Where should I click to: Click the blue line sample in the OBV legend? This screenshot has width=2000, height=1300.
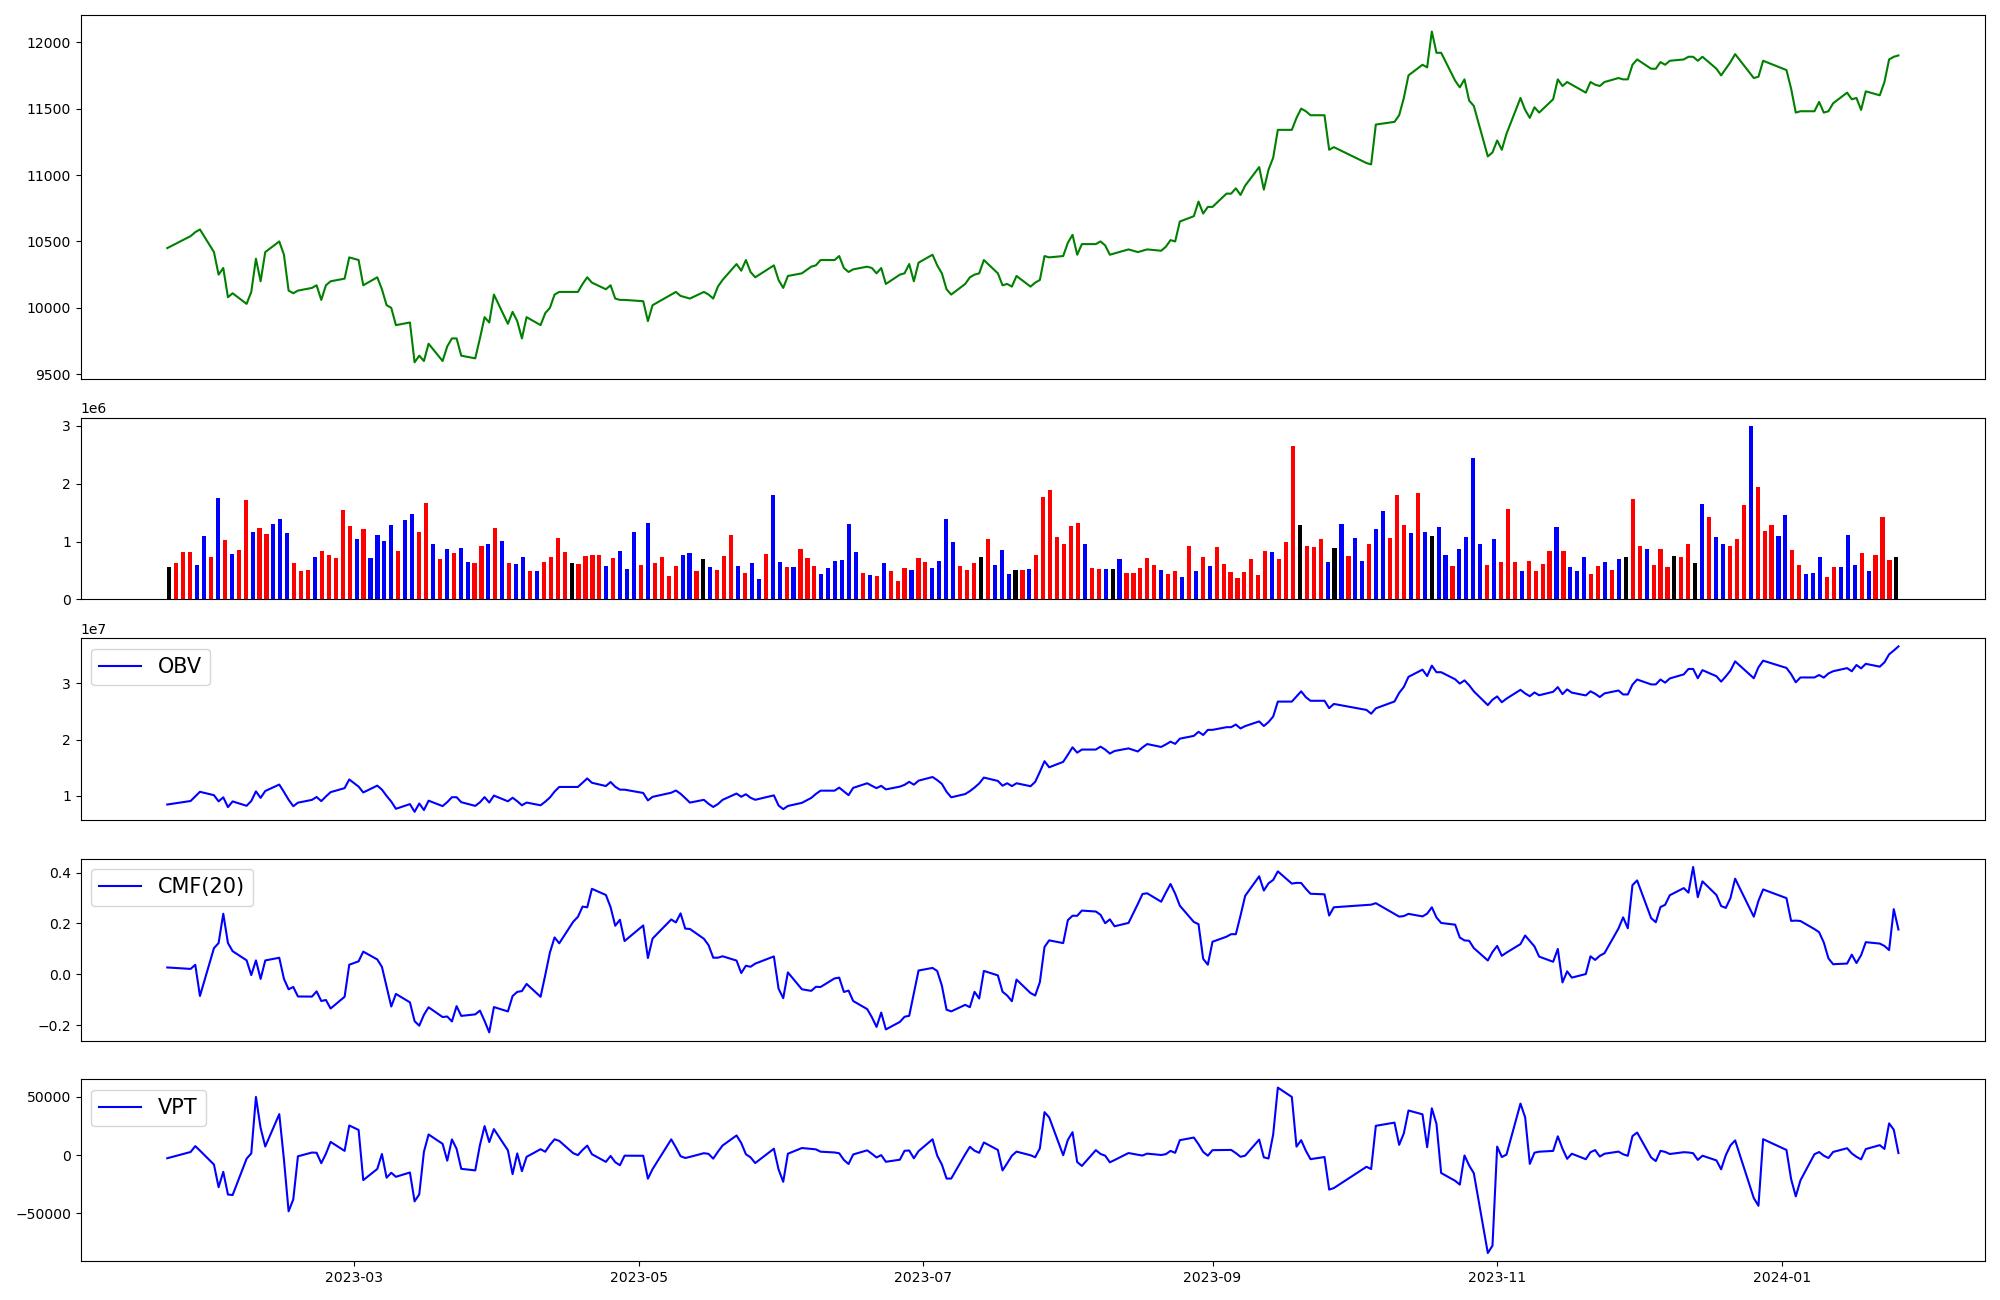tap(120, 667)
